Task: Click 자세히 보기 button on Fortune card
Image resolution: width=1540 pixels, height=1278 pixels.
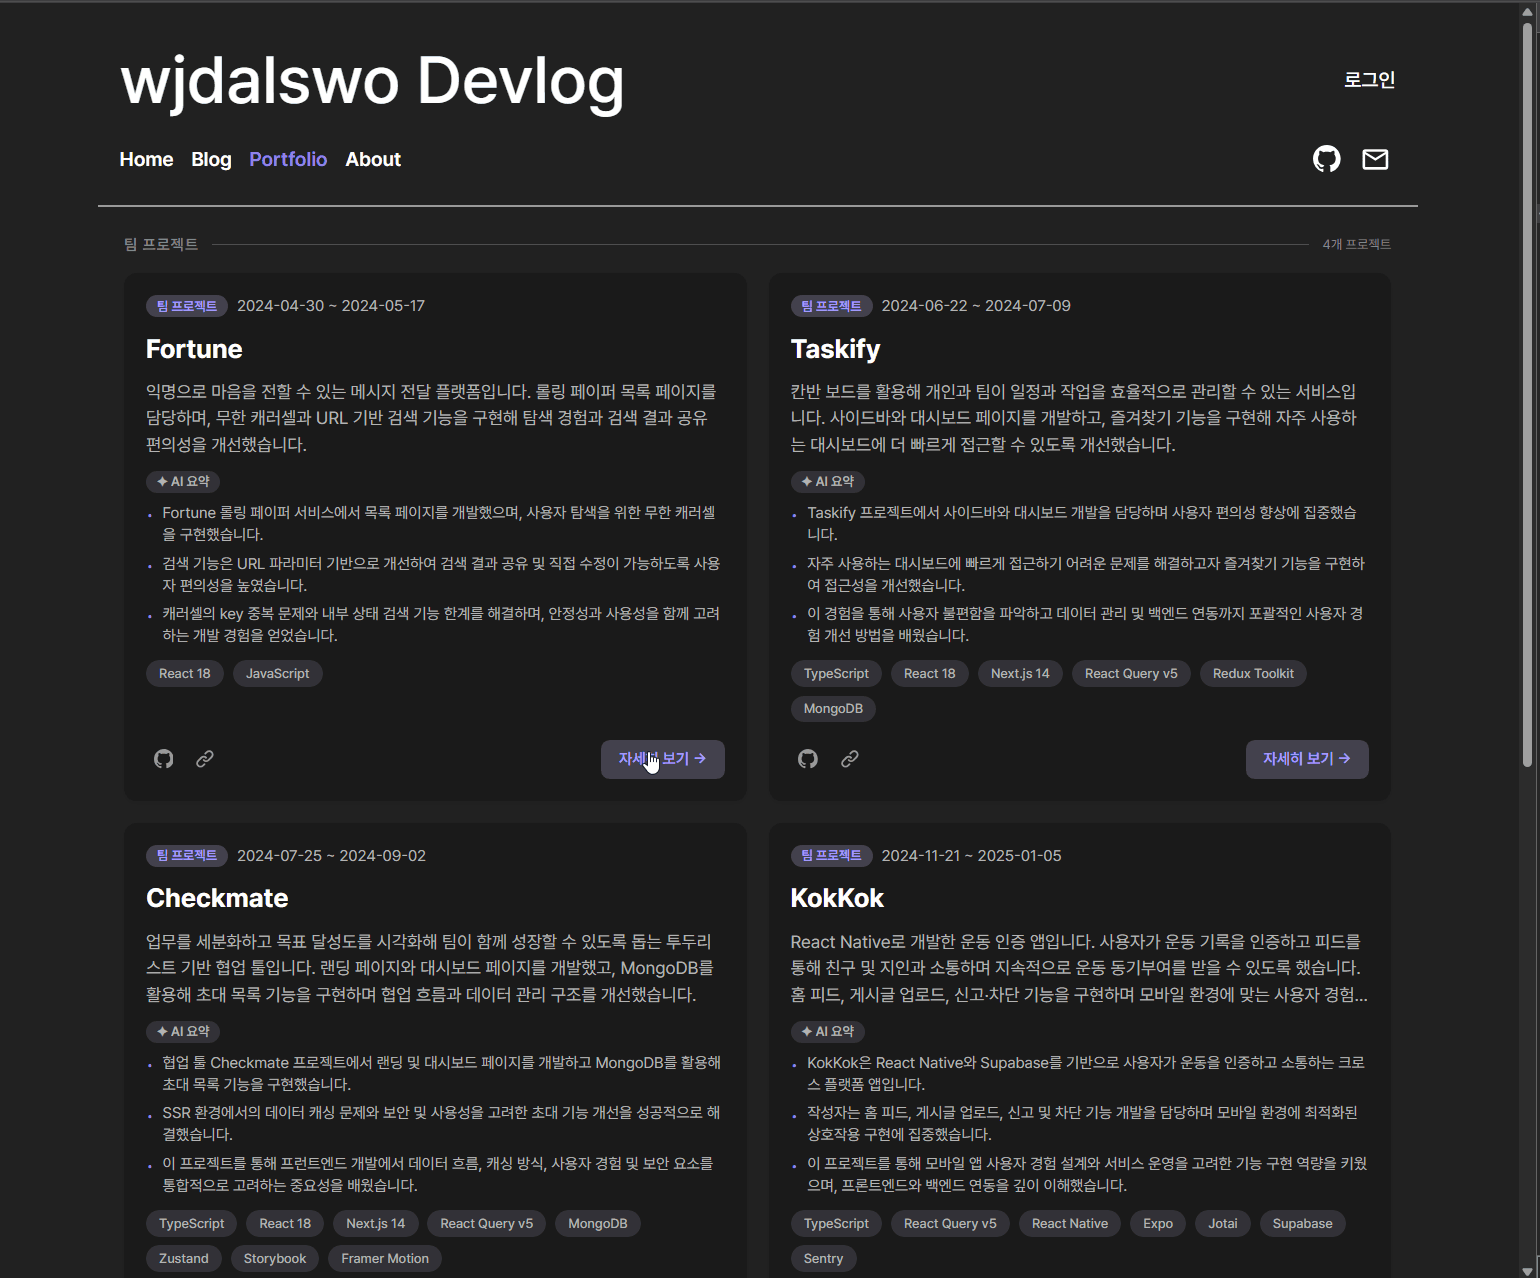Action: [662, 759]
